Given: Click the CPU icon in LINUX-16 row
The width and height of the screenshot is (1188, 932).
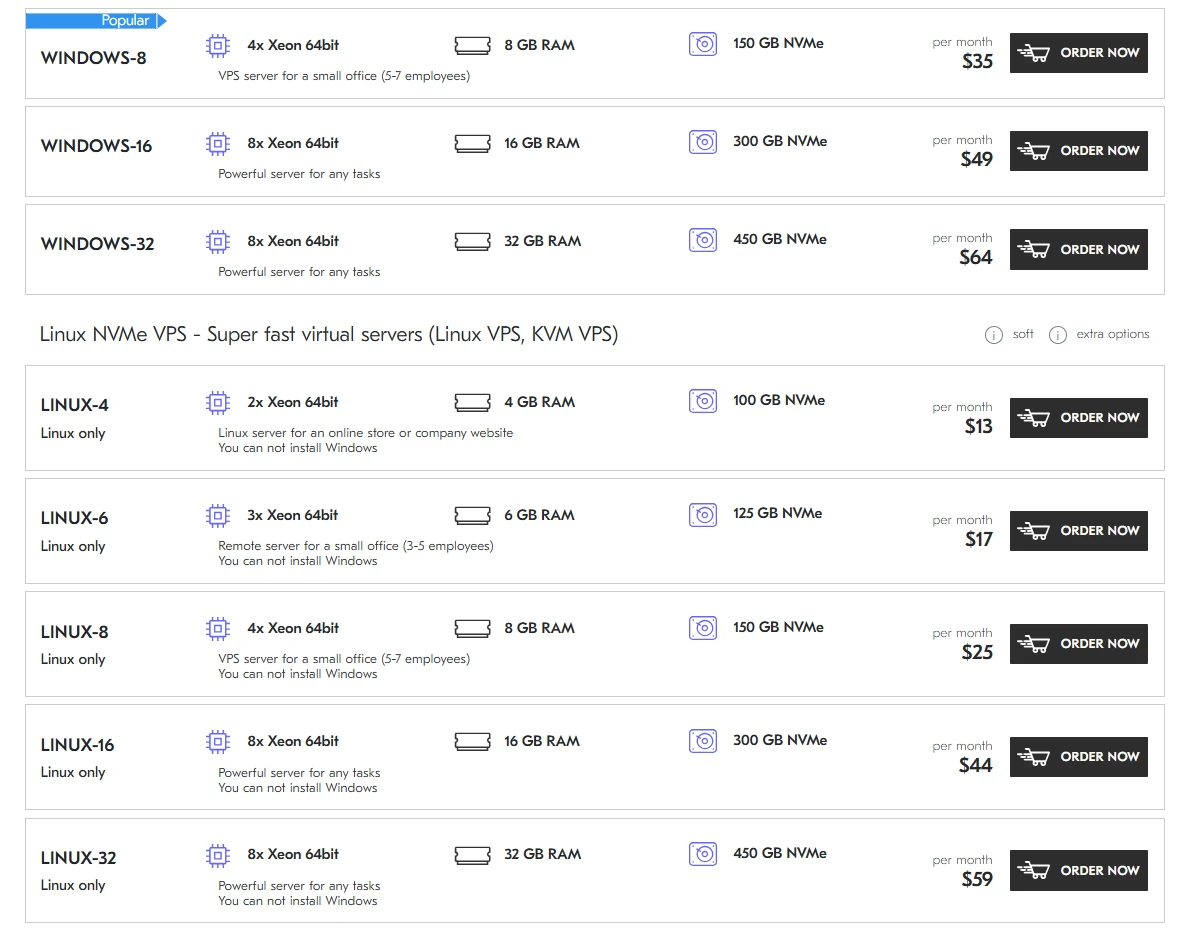Looking at the screenshot, I should [217, 741].
